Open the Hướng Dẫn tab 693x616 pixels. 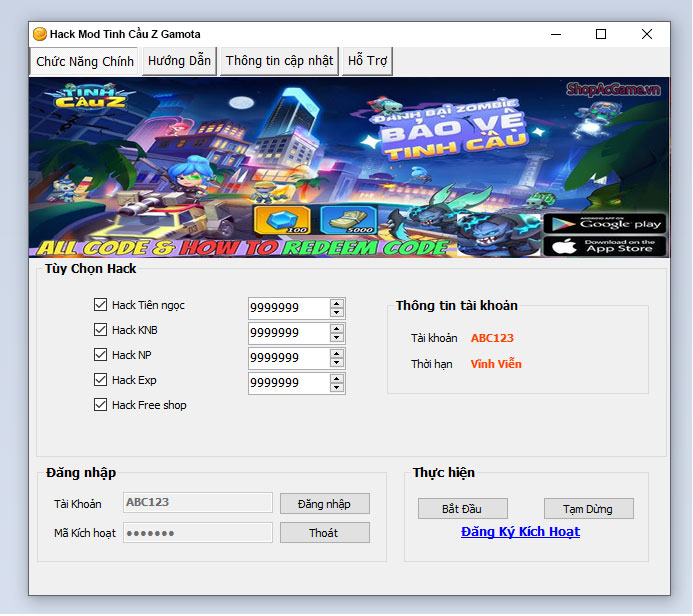pos(179,61)
